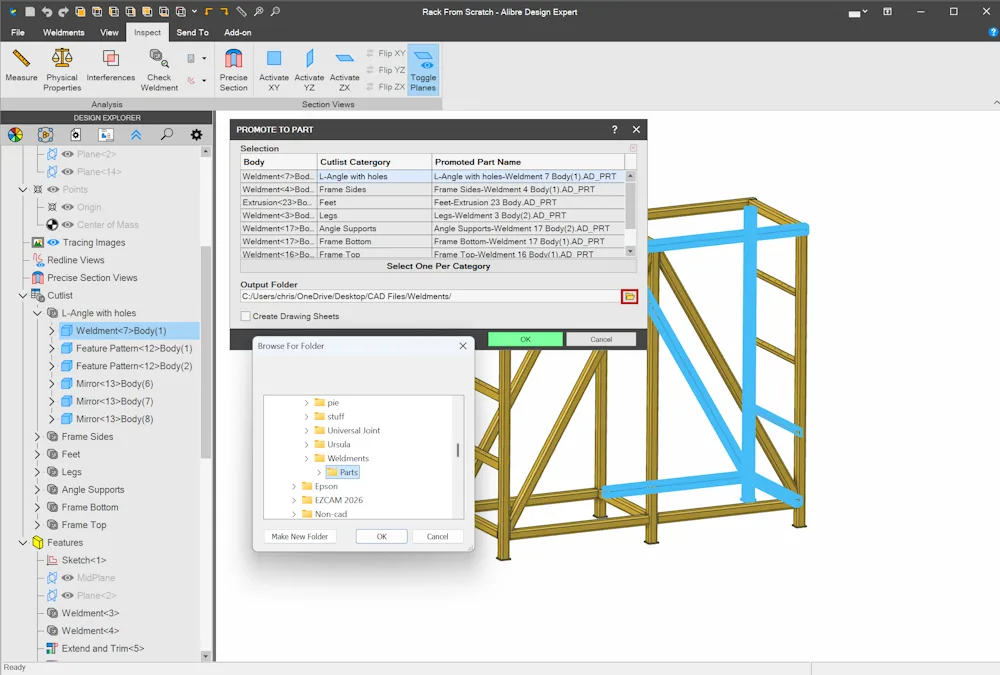Click the Toggle Planes button
Viewport: 1000px width, 675px height.
point(423,70)
